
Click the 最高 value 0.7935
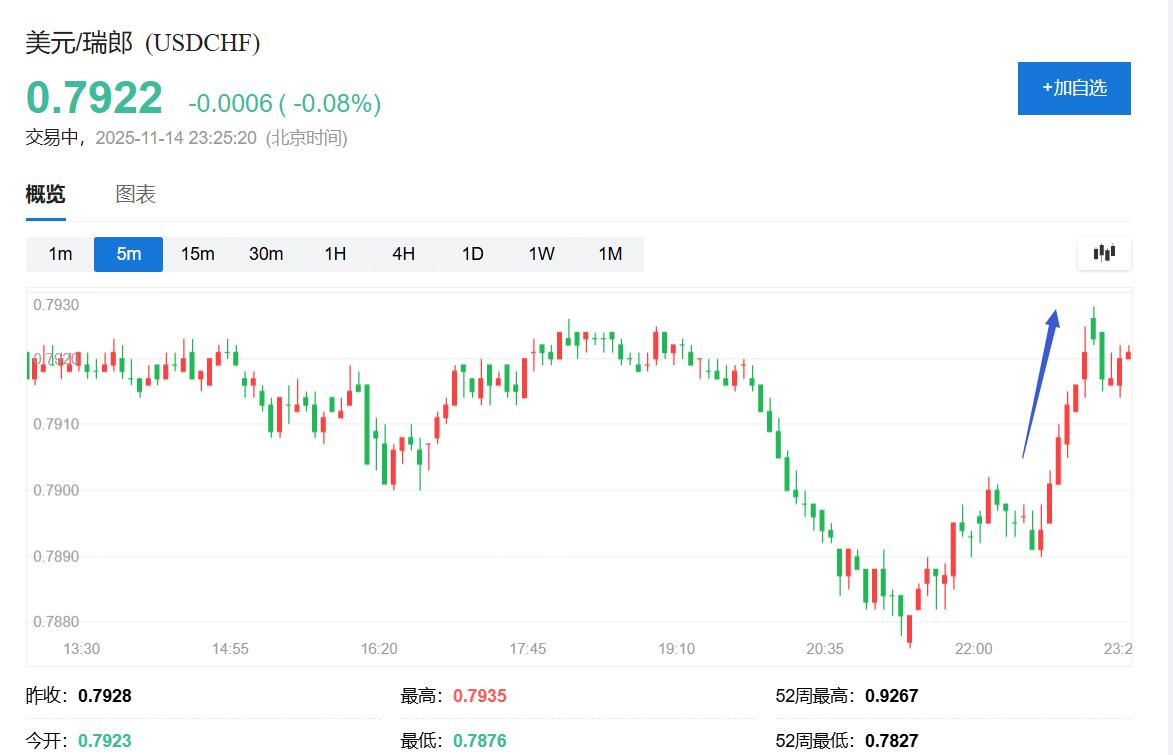coord(479,696)
